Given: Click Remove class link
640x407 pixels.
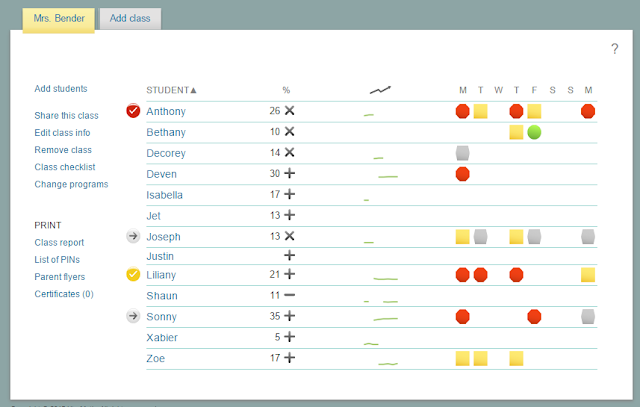Looking at the screenshot, I should [x=63, y=150].
